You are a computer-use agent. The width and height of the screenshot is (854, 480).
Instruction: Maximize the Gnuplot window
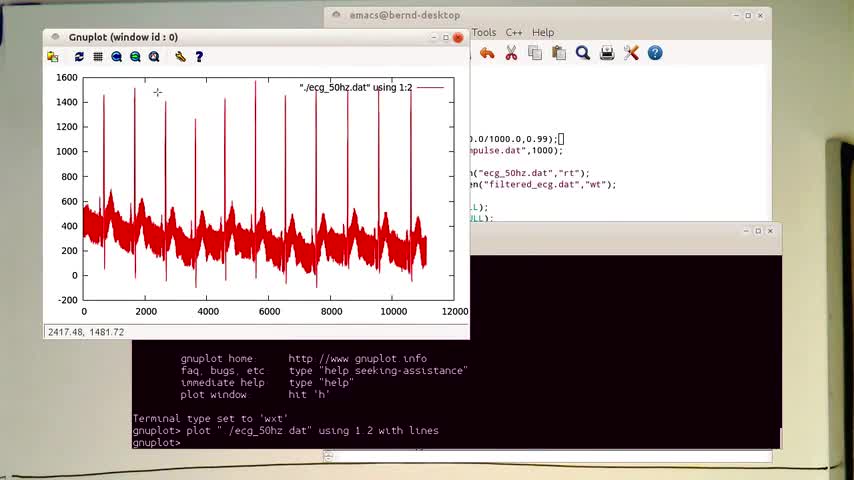(x=446, y=38)
